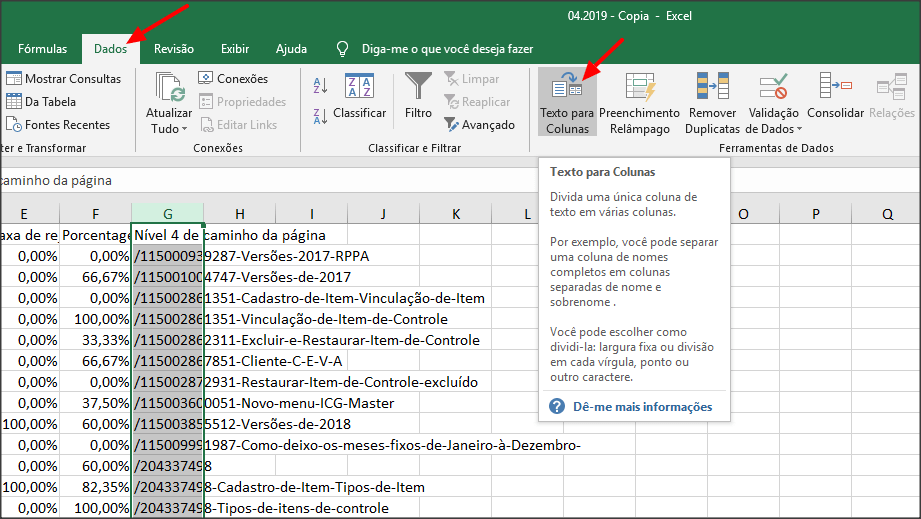921x519 pixels.
Task: Click the help question mark icon
Action: (x=557, y=406)
